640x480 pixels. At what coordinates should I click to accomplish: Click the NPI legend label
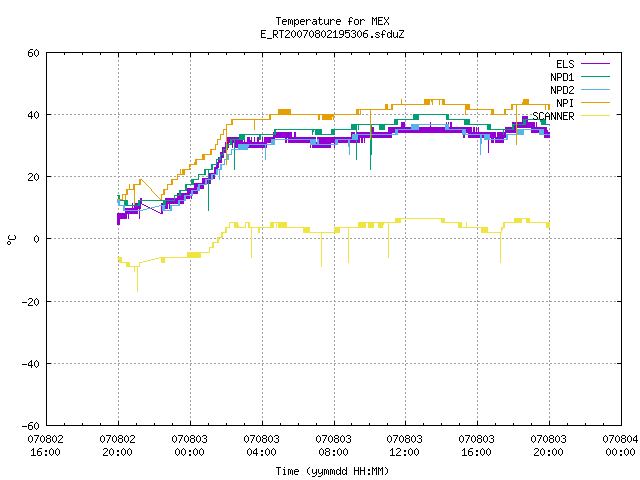[x=565, y=103]
